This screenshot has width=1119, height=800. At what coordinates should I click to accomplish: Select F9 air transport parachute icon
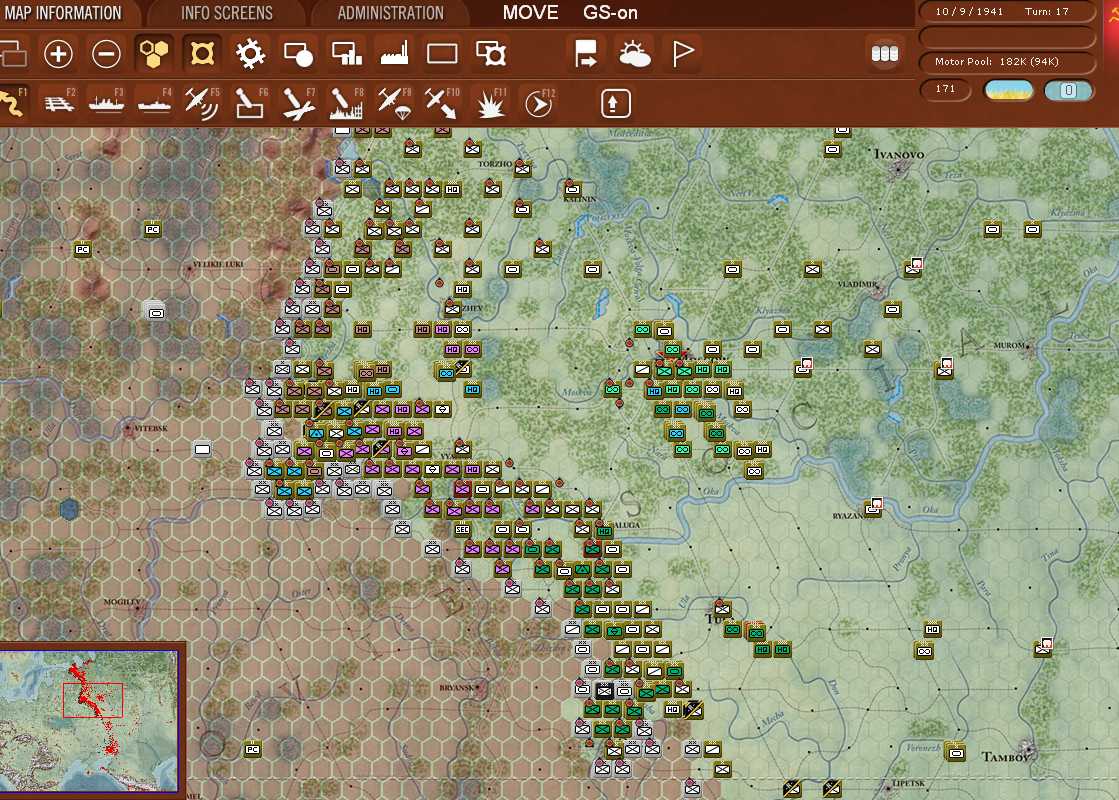pos(394,103)
